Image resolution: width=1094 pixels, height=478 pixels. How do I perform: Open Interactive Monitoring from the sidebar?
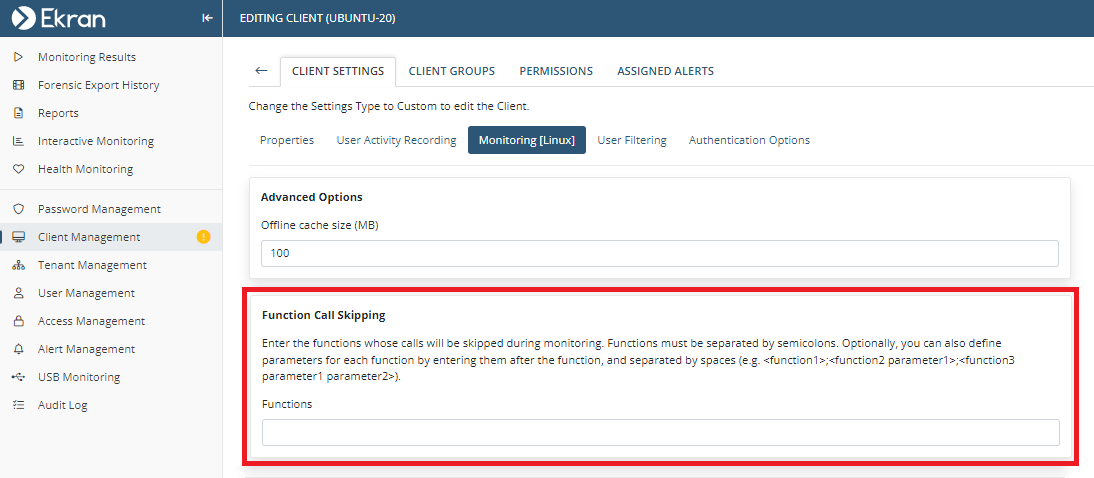95,141
